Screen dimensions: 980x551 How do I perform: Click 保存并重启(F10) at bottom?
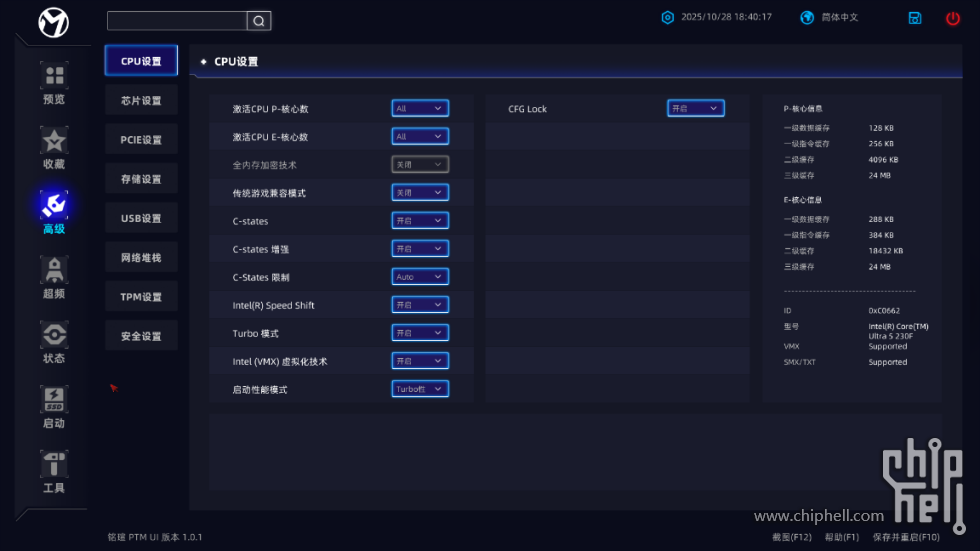tap(906, 538)
